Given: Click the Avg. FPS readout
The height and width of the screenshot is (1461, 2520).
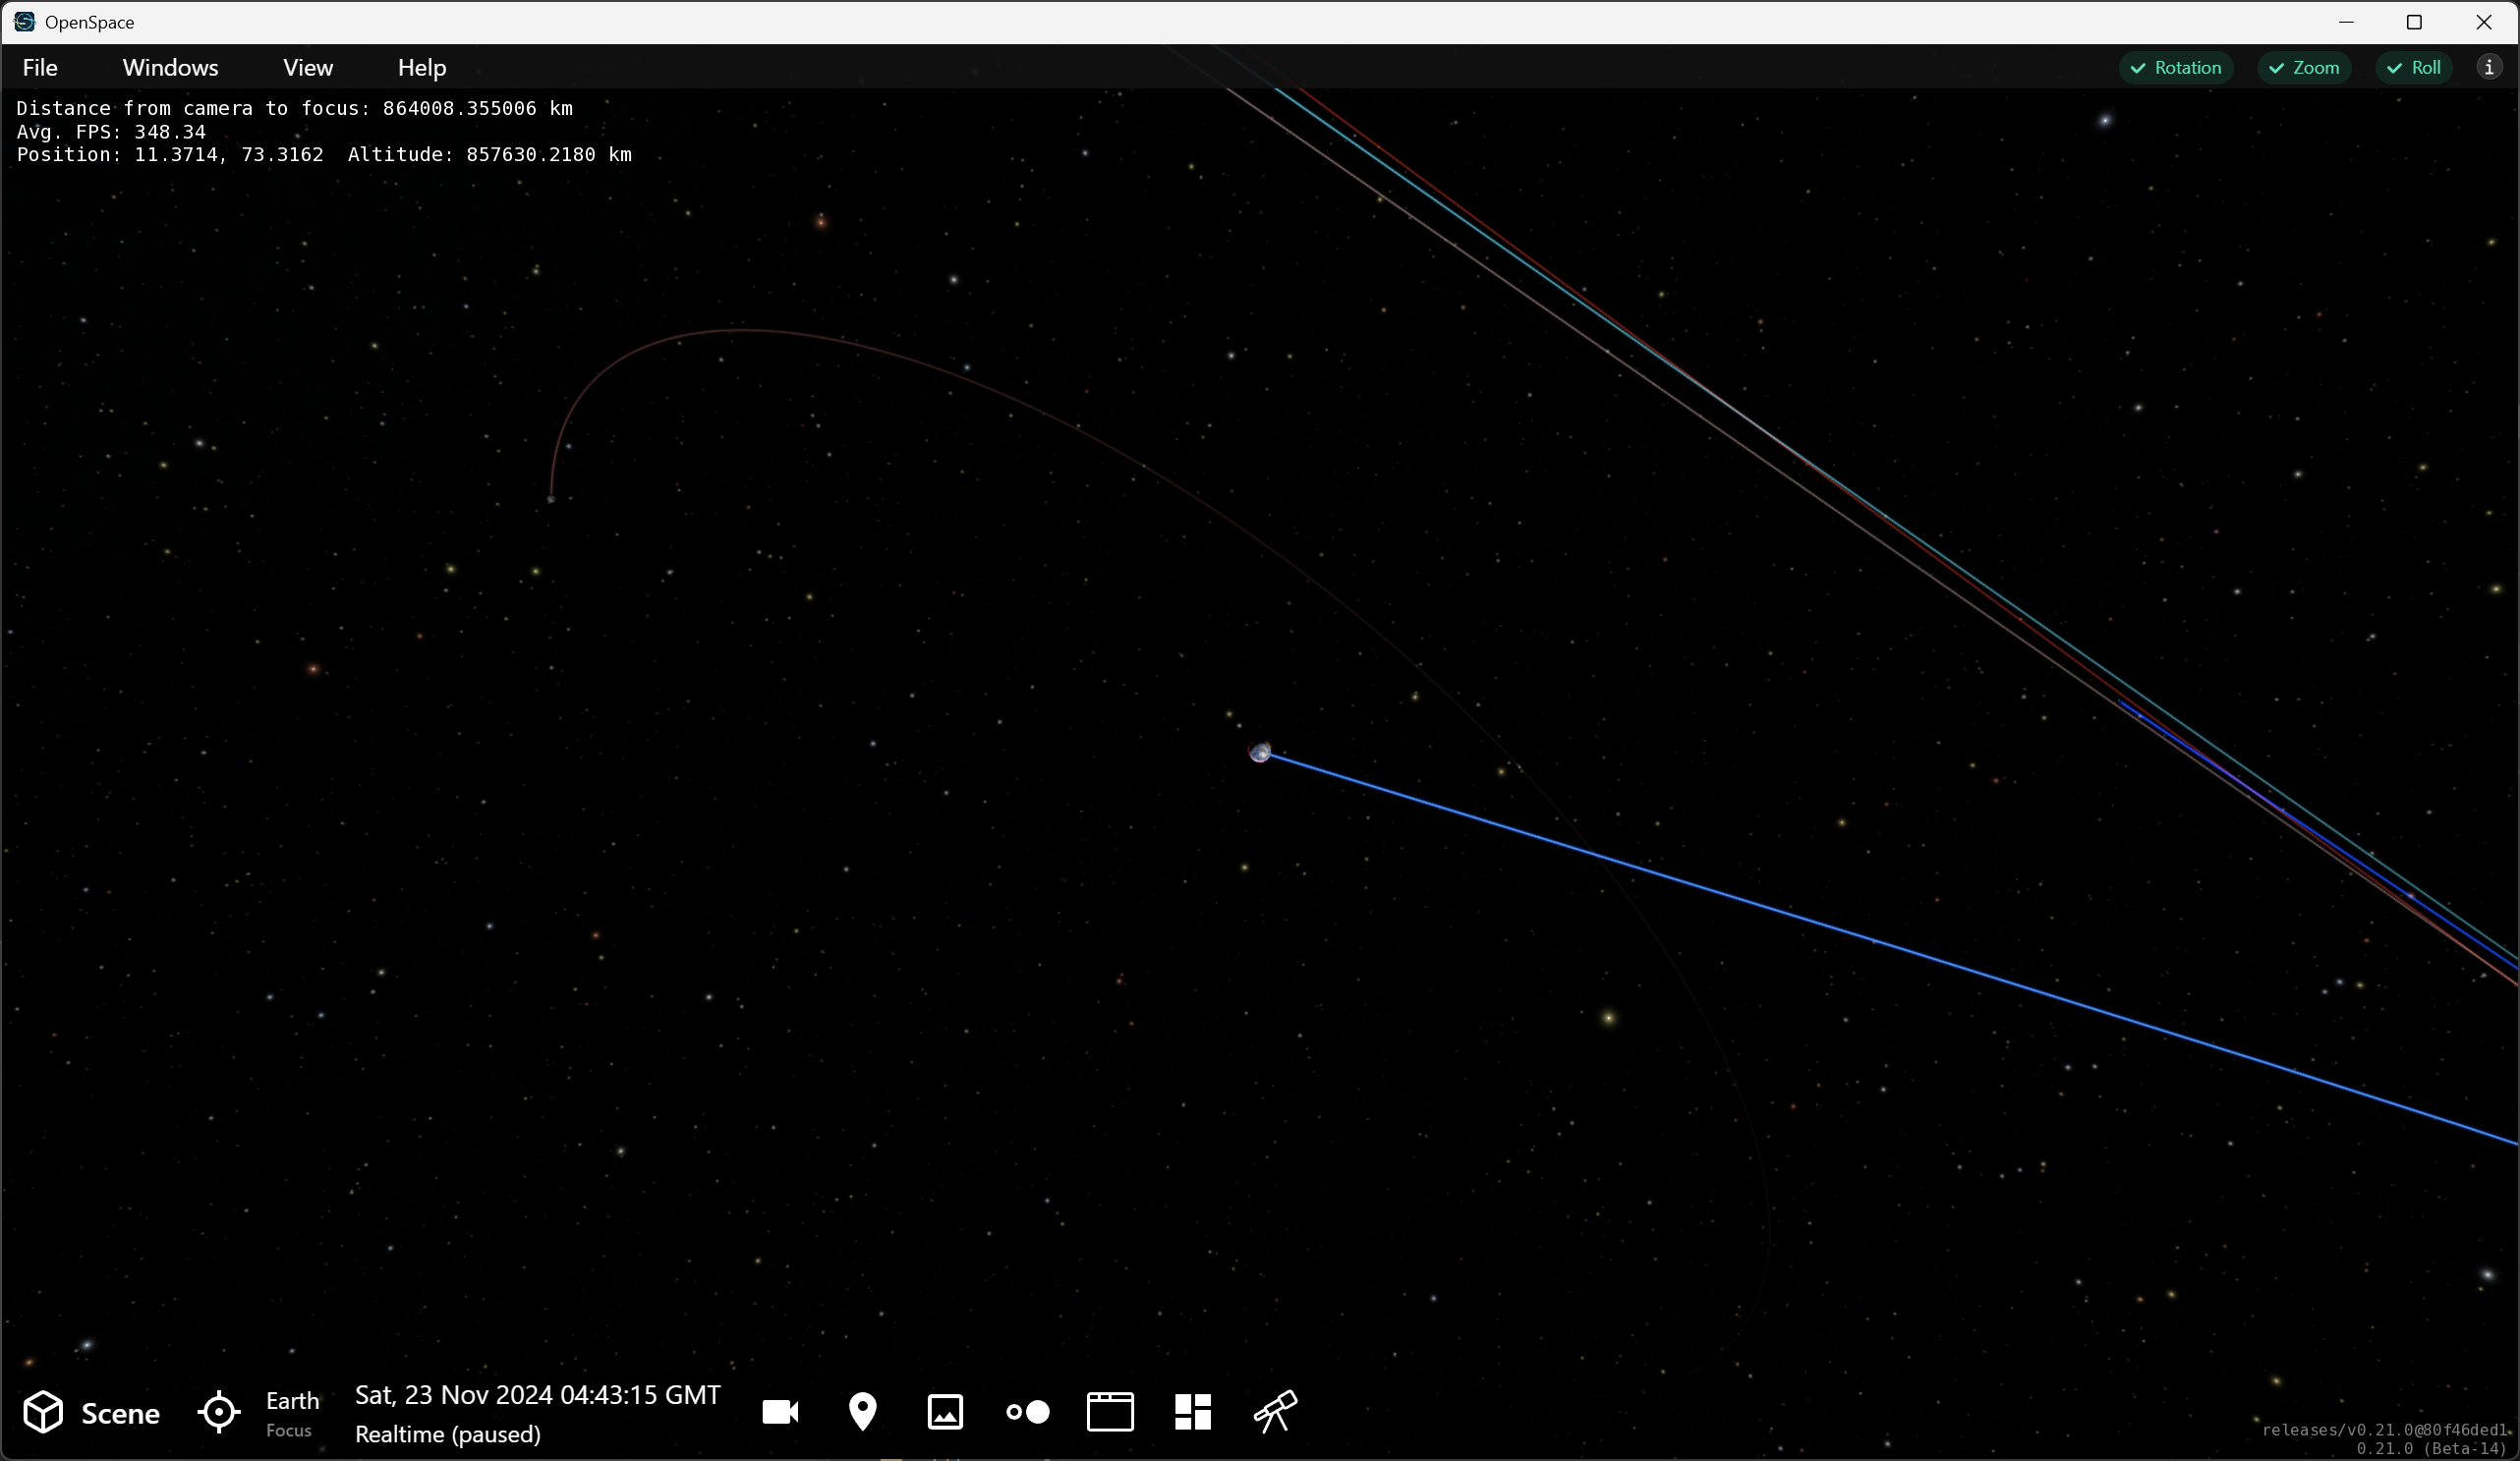Looking at the screenshot, I should tap(111, 132).
